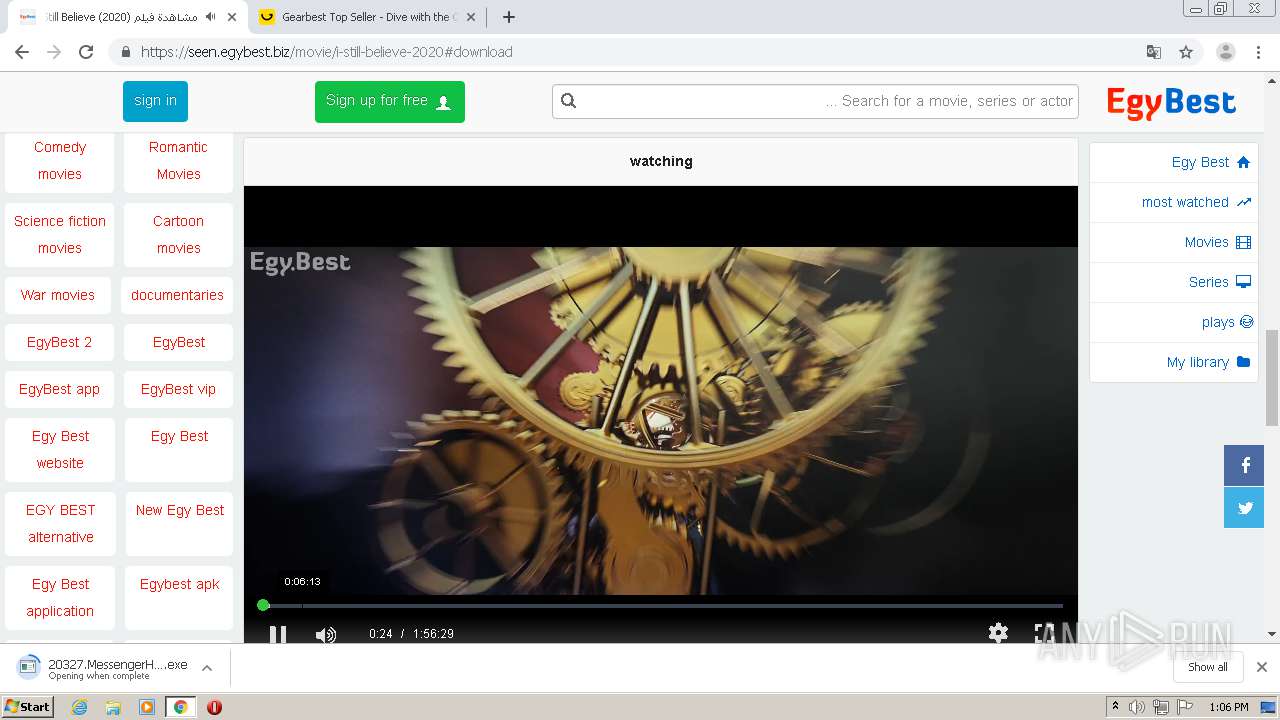The height and width of the screenshot is (720, 1280).
Task: Open Movies menu item
Action: point(1174,242)
